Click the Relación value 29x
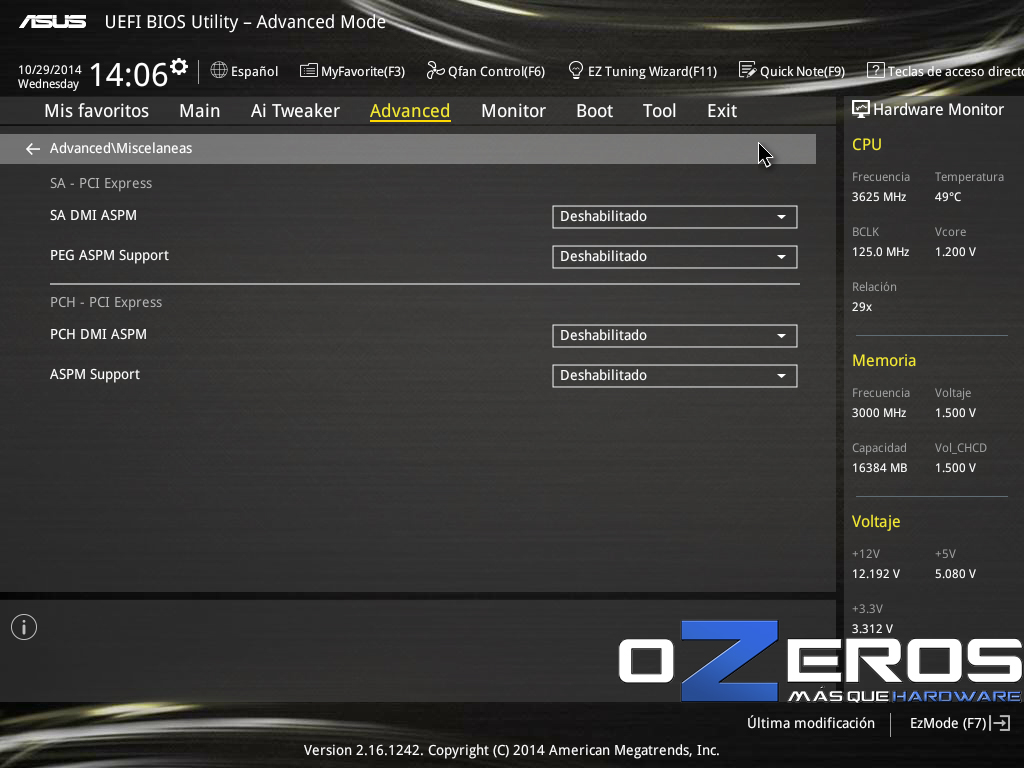1024x768 pixels. (x=862, y=306)
